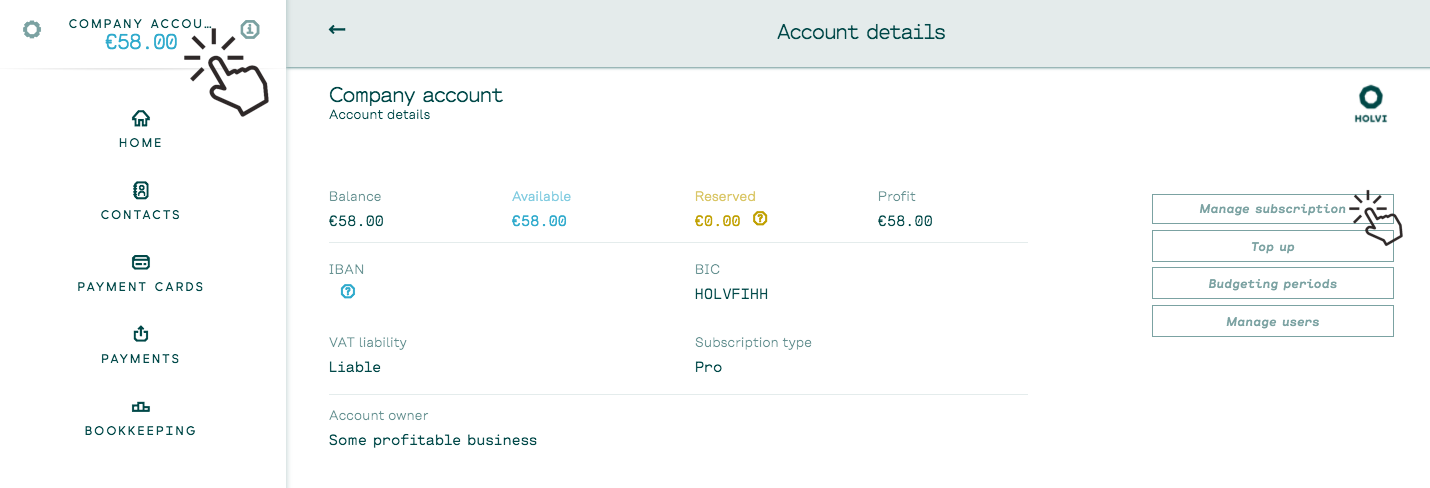Screen dimensions: 1430x488
Task: Select the HOME menu label
Action: (x=141, y=143)
